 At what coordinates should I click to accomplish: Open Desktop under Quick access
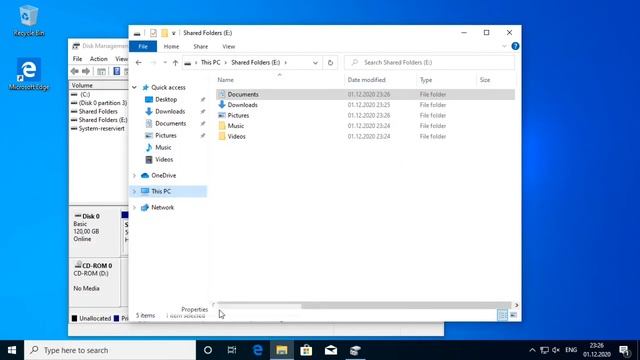coord(166,100)
